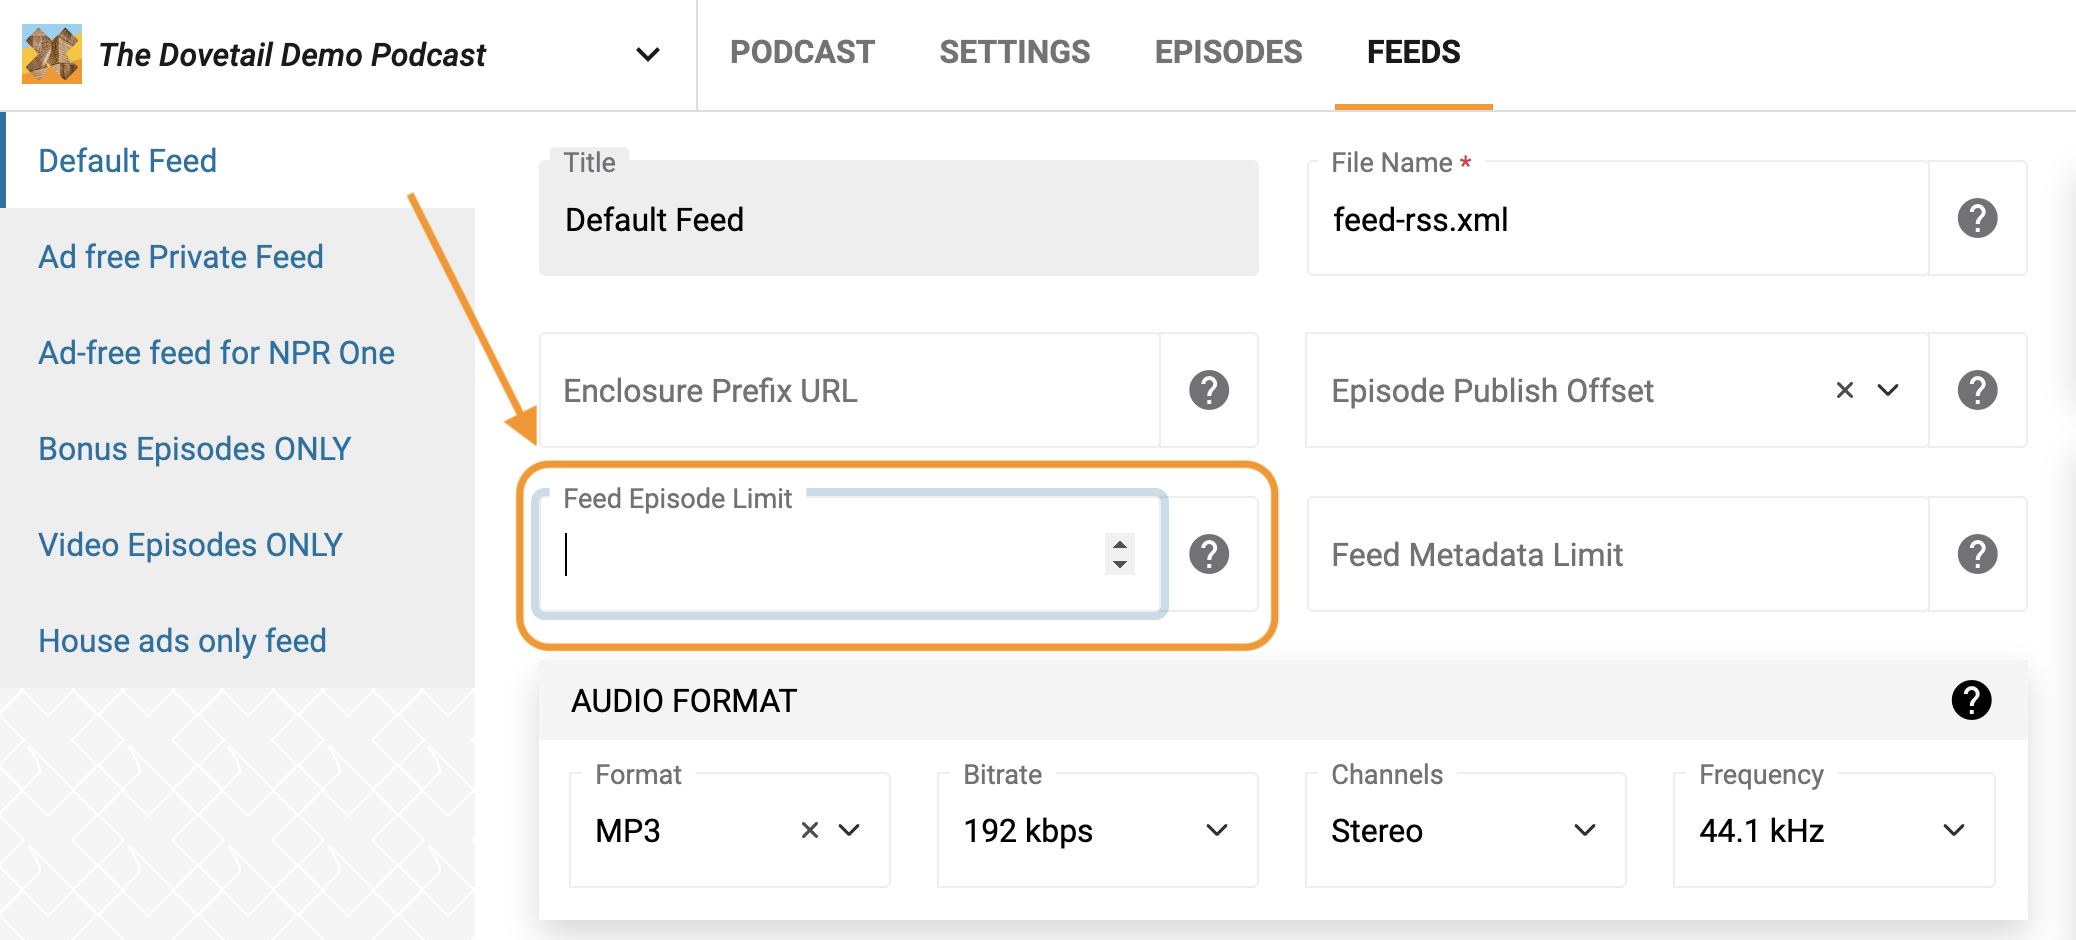Focus the Feed Metadata Limit field
The width and height of the screenshot is (2076, 940).
1618,554
